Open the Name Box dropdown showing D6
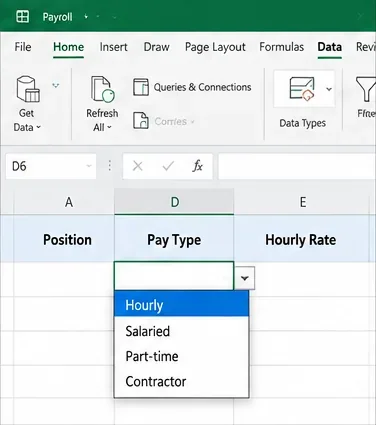 tap(89, 166)
